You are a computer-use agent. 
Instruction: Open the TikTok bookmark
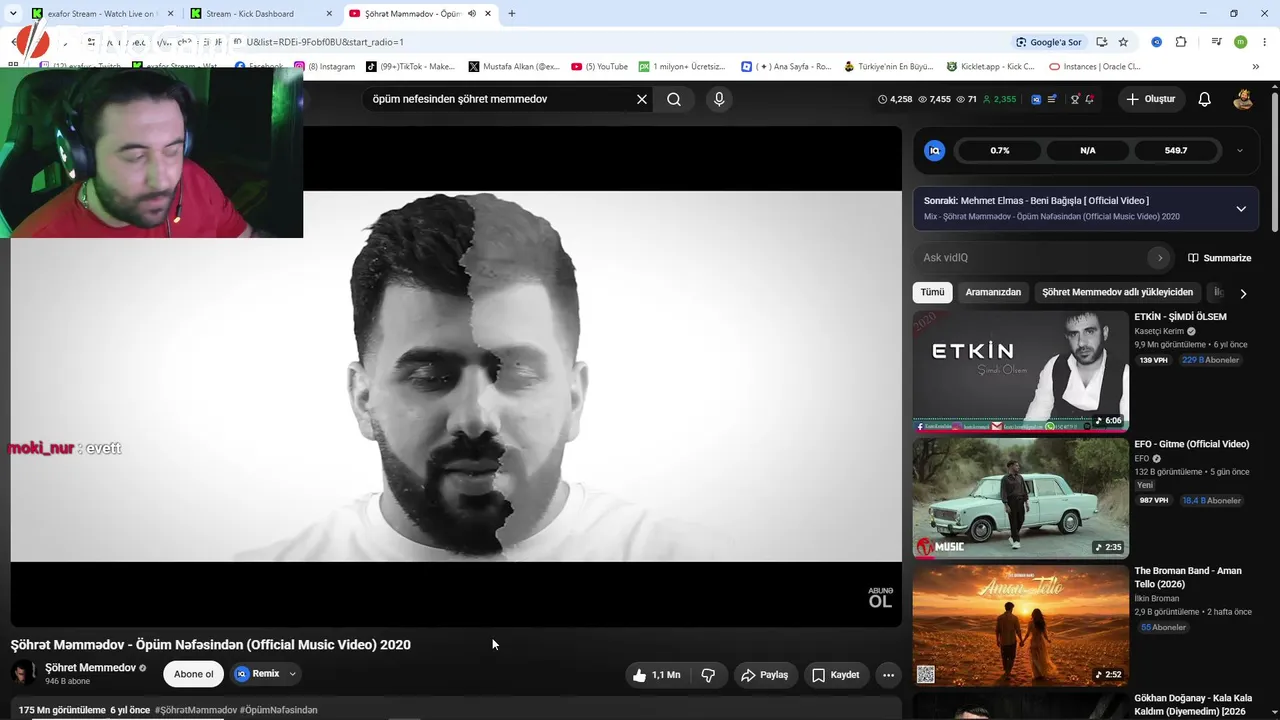(x=411, y=67)
